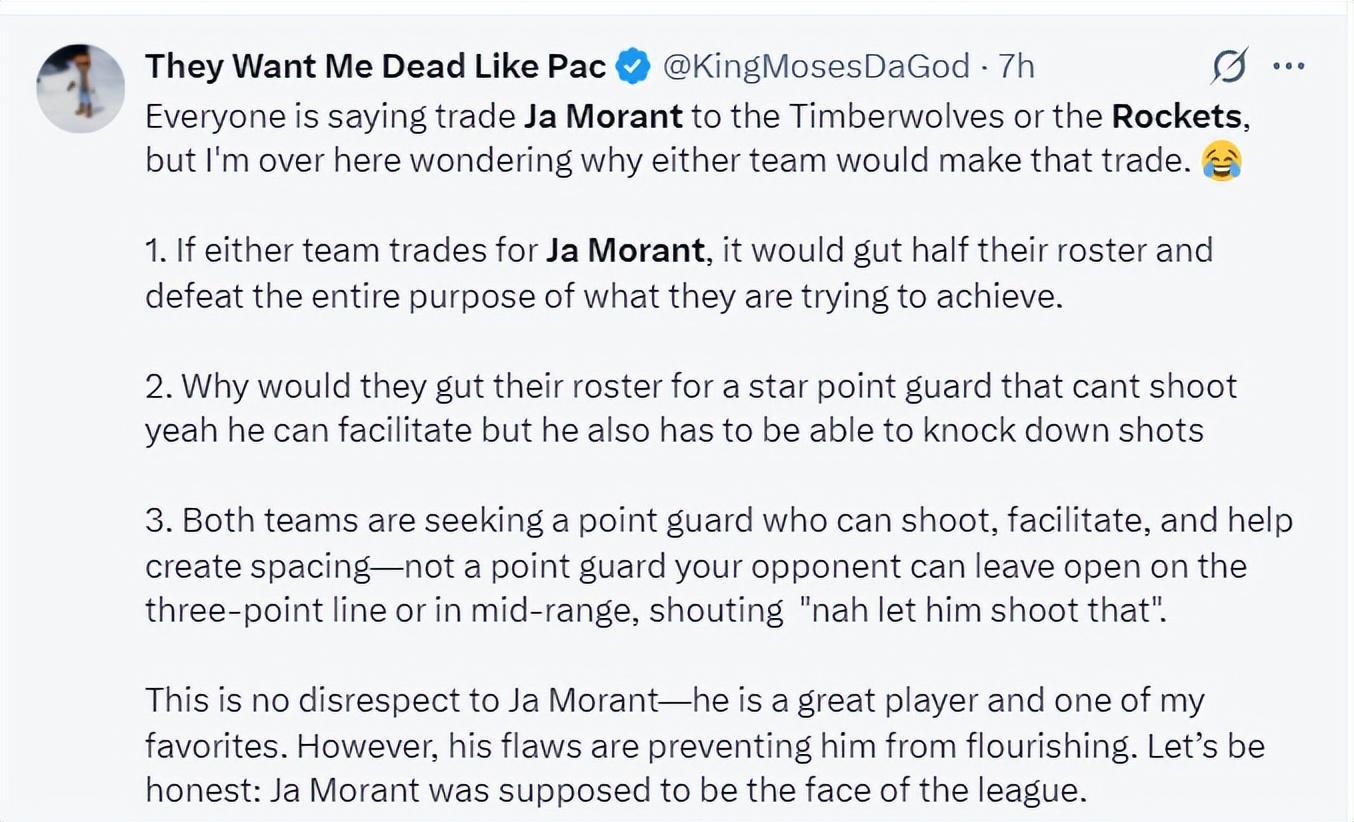Click bold "Ja Morant" in the opening sentence
Screen dimensions: 1354x822
604,116
